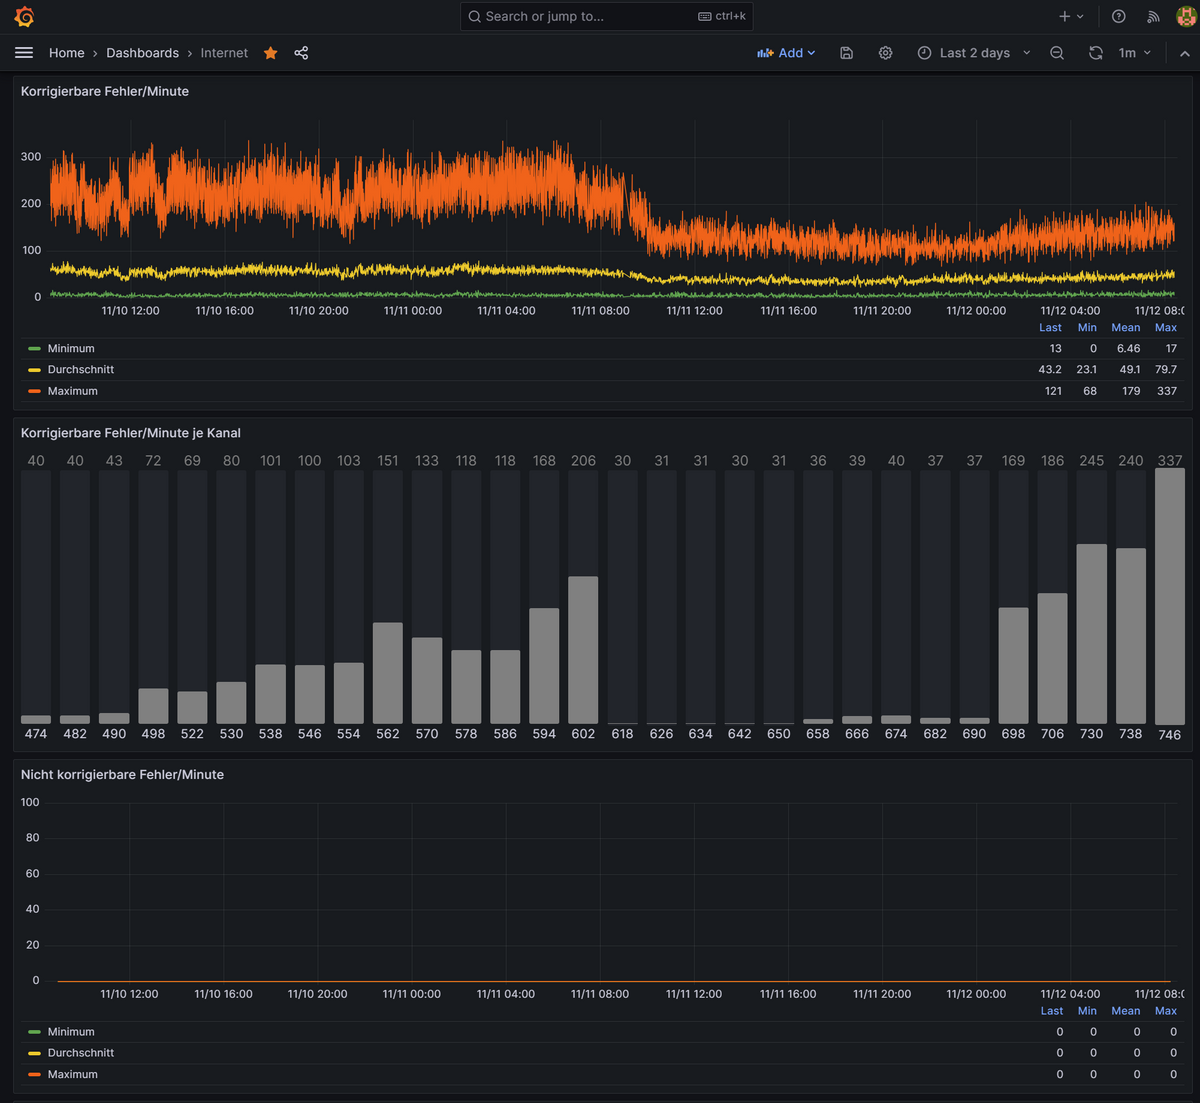Zoom out the time range
The height and width of the screenshot is (1103, 1200).
pos(1057,53)
